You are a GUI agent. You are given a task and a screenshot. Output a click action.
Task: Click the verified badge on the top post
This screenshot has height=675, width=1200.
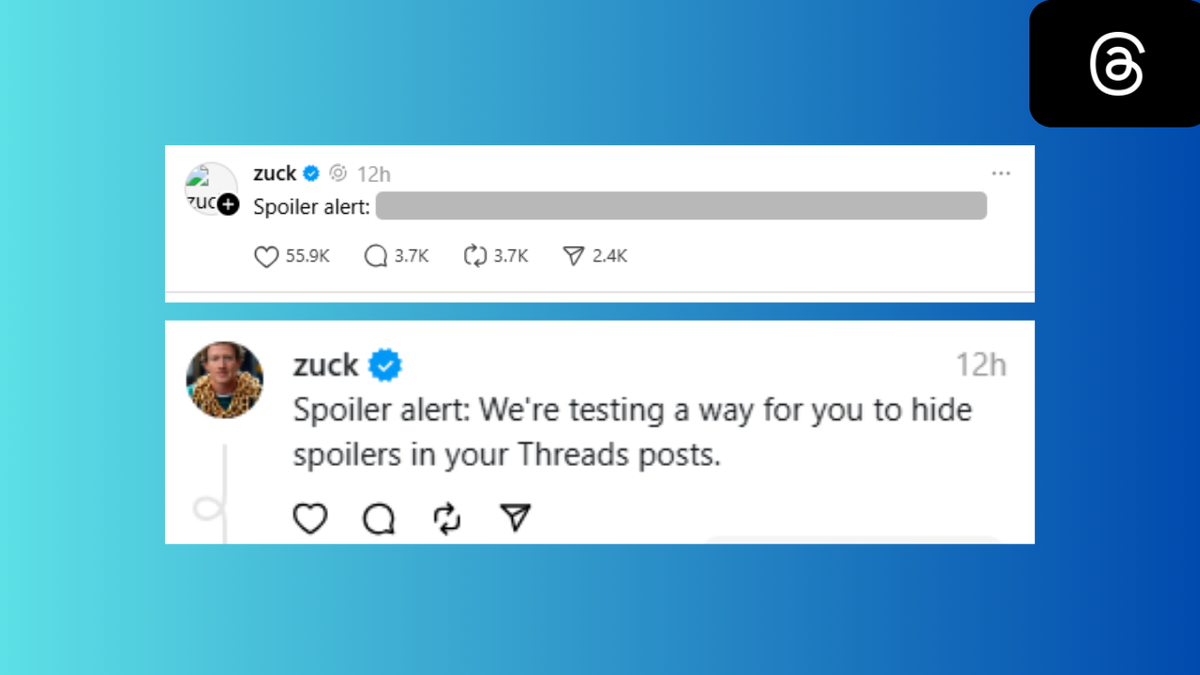coord(311,174)
